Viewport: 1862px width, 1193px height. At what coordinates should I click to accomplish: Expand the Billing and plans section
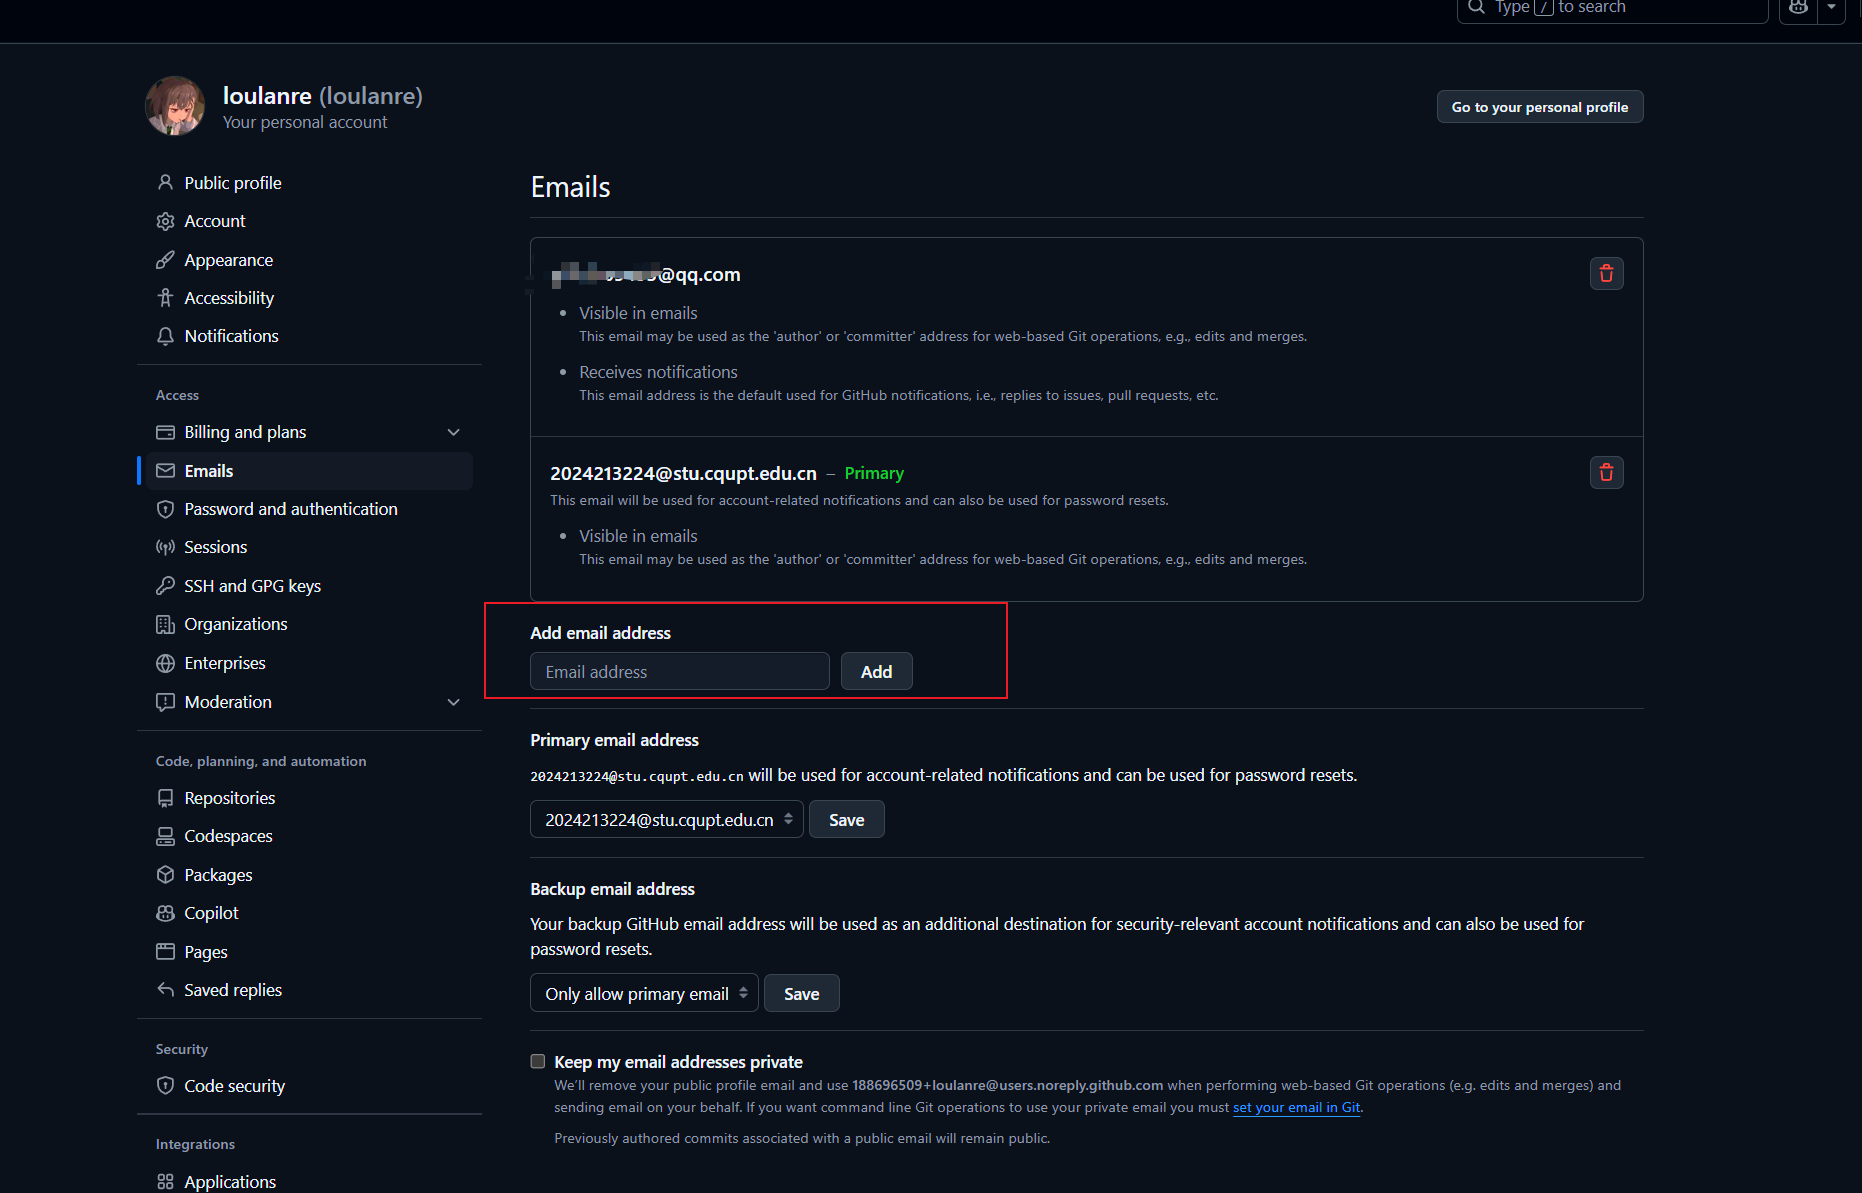point(453,432)
